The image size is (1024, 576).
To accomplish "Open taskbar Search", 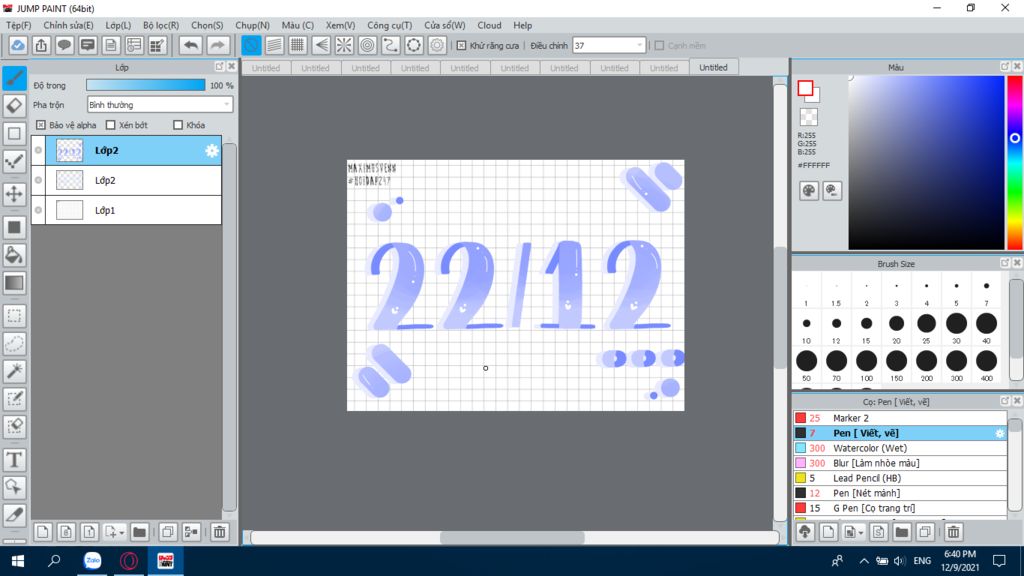I will 55,560.
